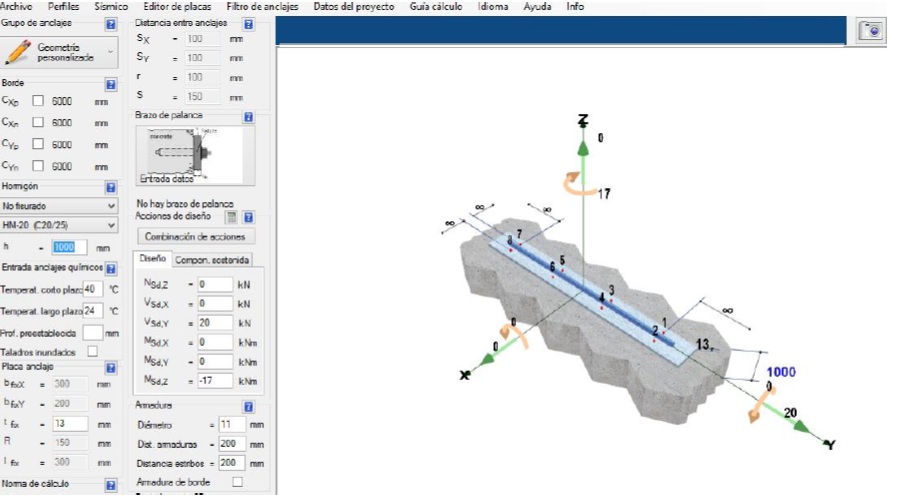Viewport: 904px width, 496px height.
Task: Click the camera screenshot icon
Action: pos(872,31)
